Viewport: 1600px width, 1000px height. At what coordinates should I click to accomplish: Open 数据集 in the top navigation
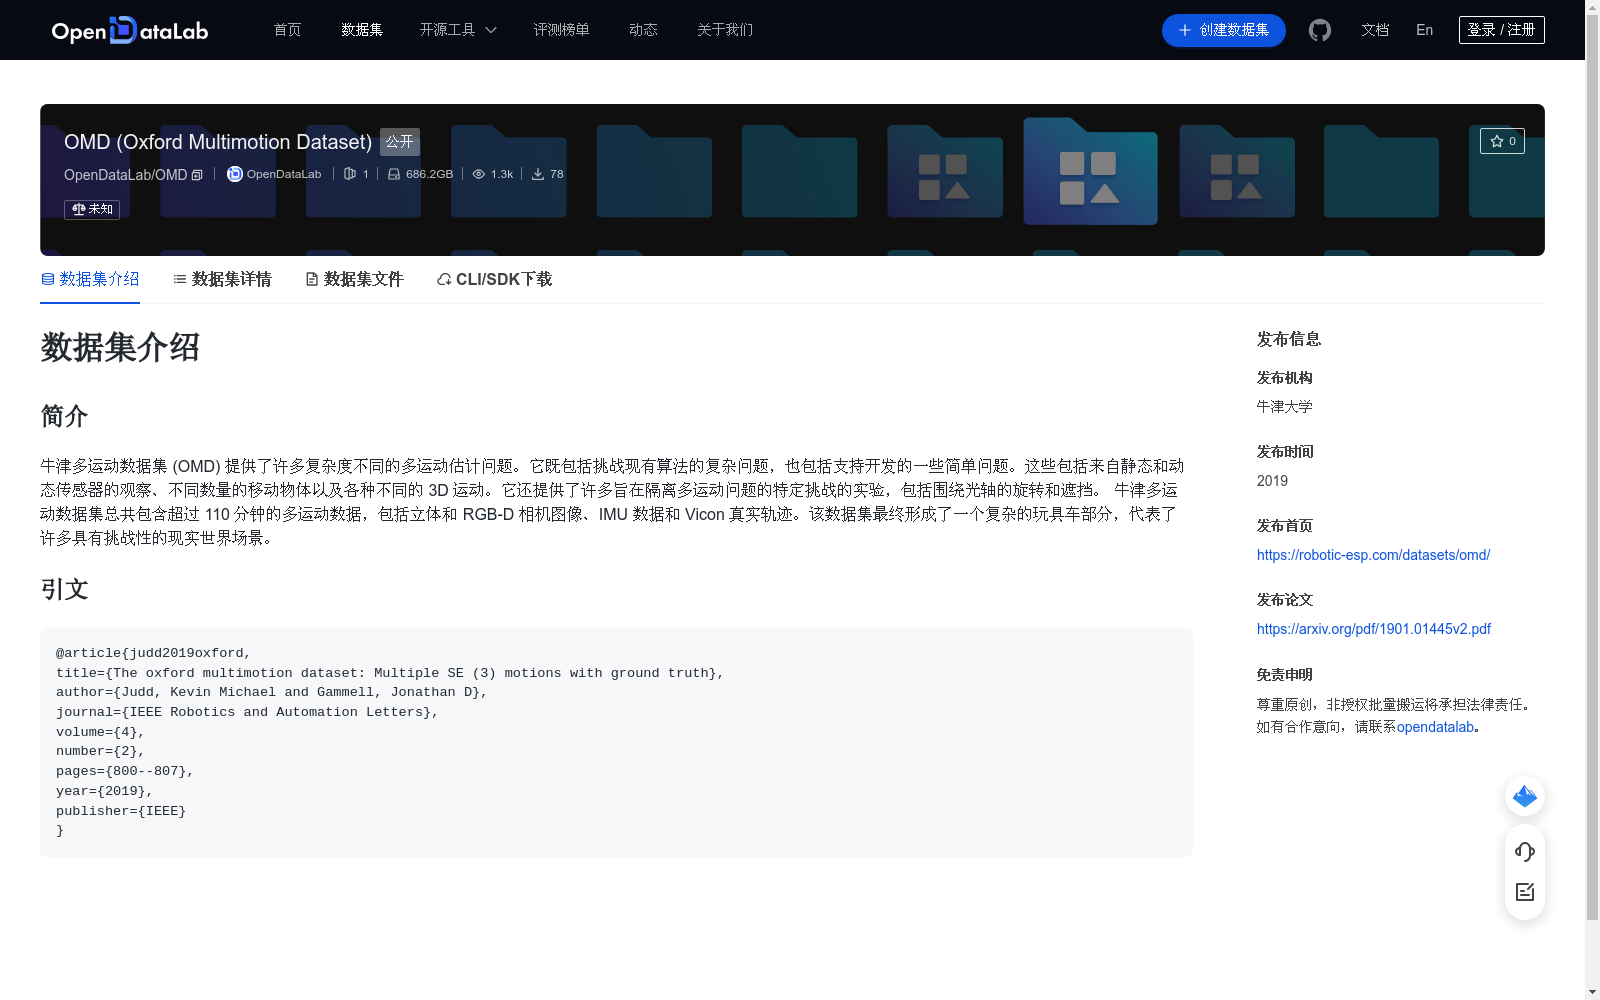[362, 30]
